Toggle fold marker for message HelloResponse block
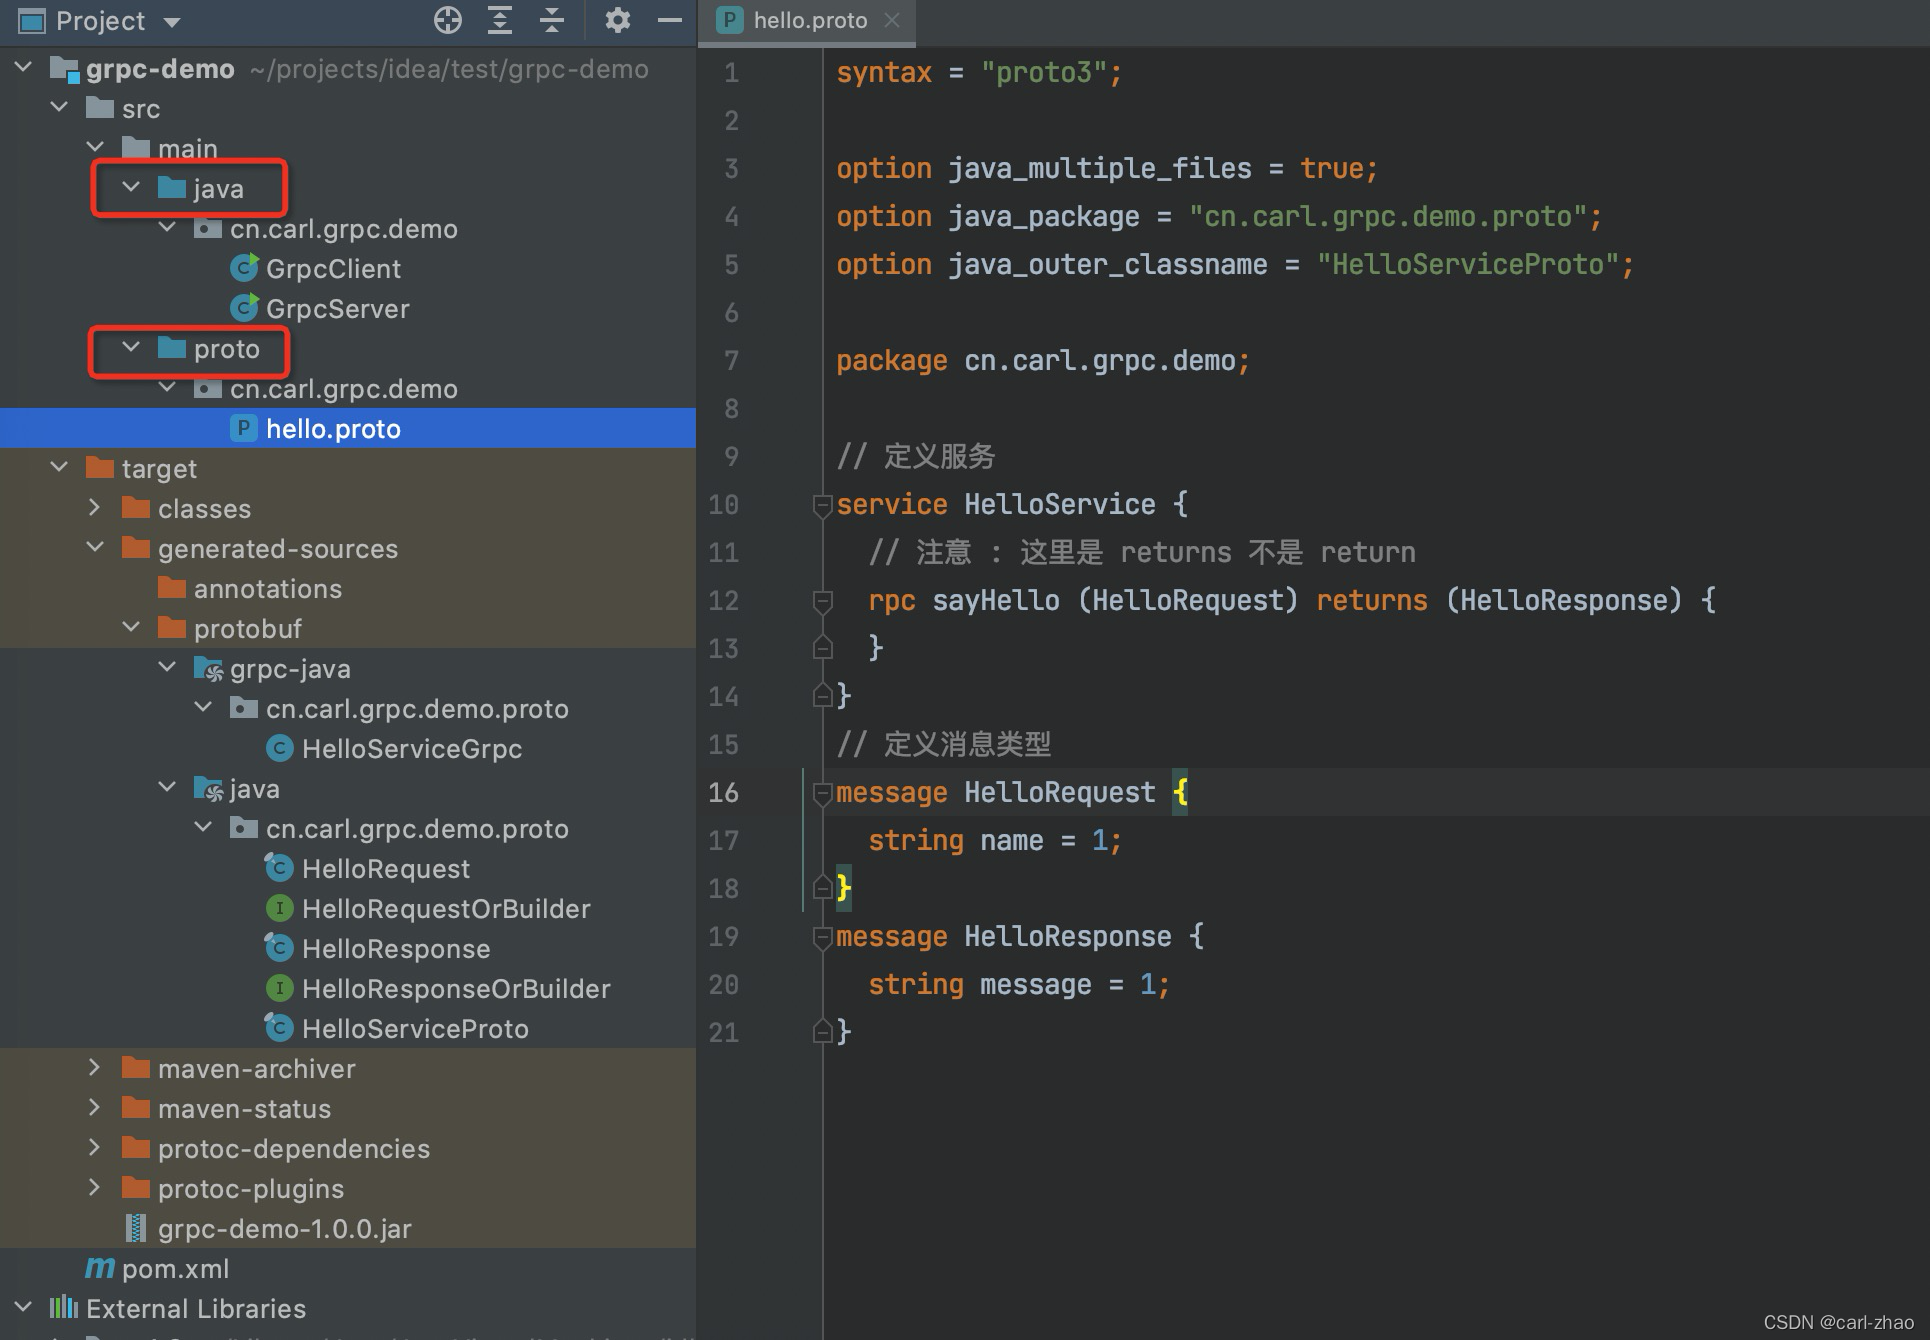 click(822, 937)
